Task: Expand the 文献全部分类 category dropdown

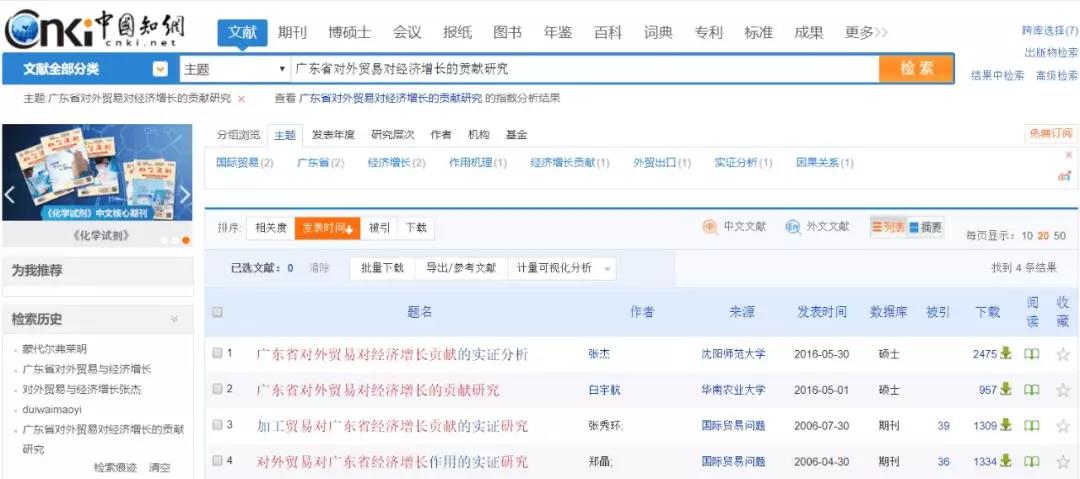Action: [160, 70]
